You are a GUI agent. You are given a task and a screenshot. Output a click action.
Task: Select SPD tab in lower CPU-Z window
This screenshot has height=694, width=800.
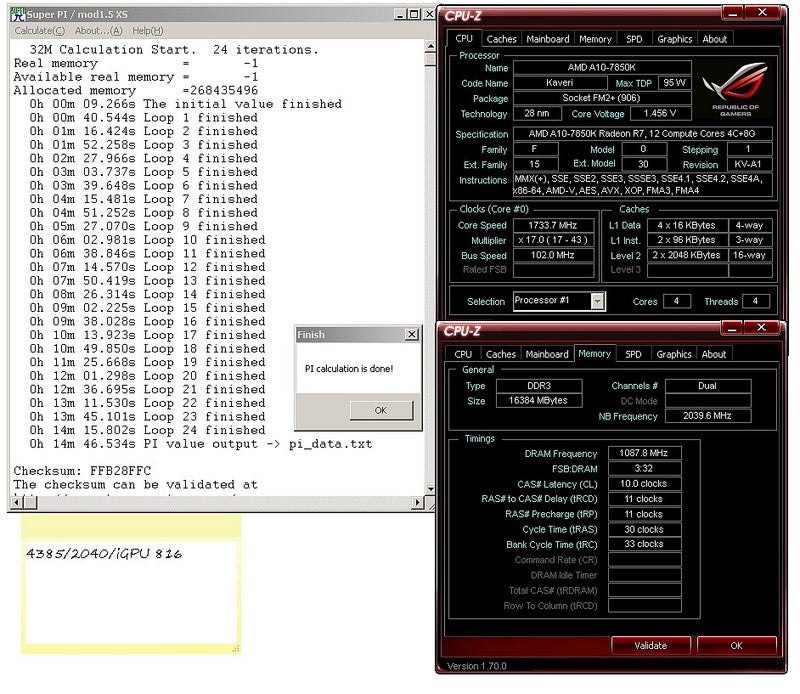click(x=633, y=354)
